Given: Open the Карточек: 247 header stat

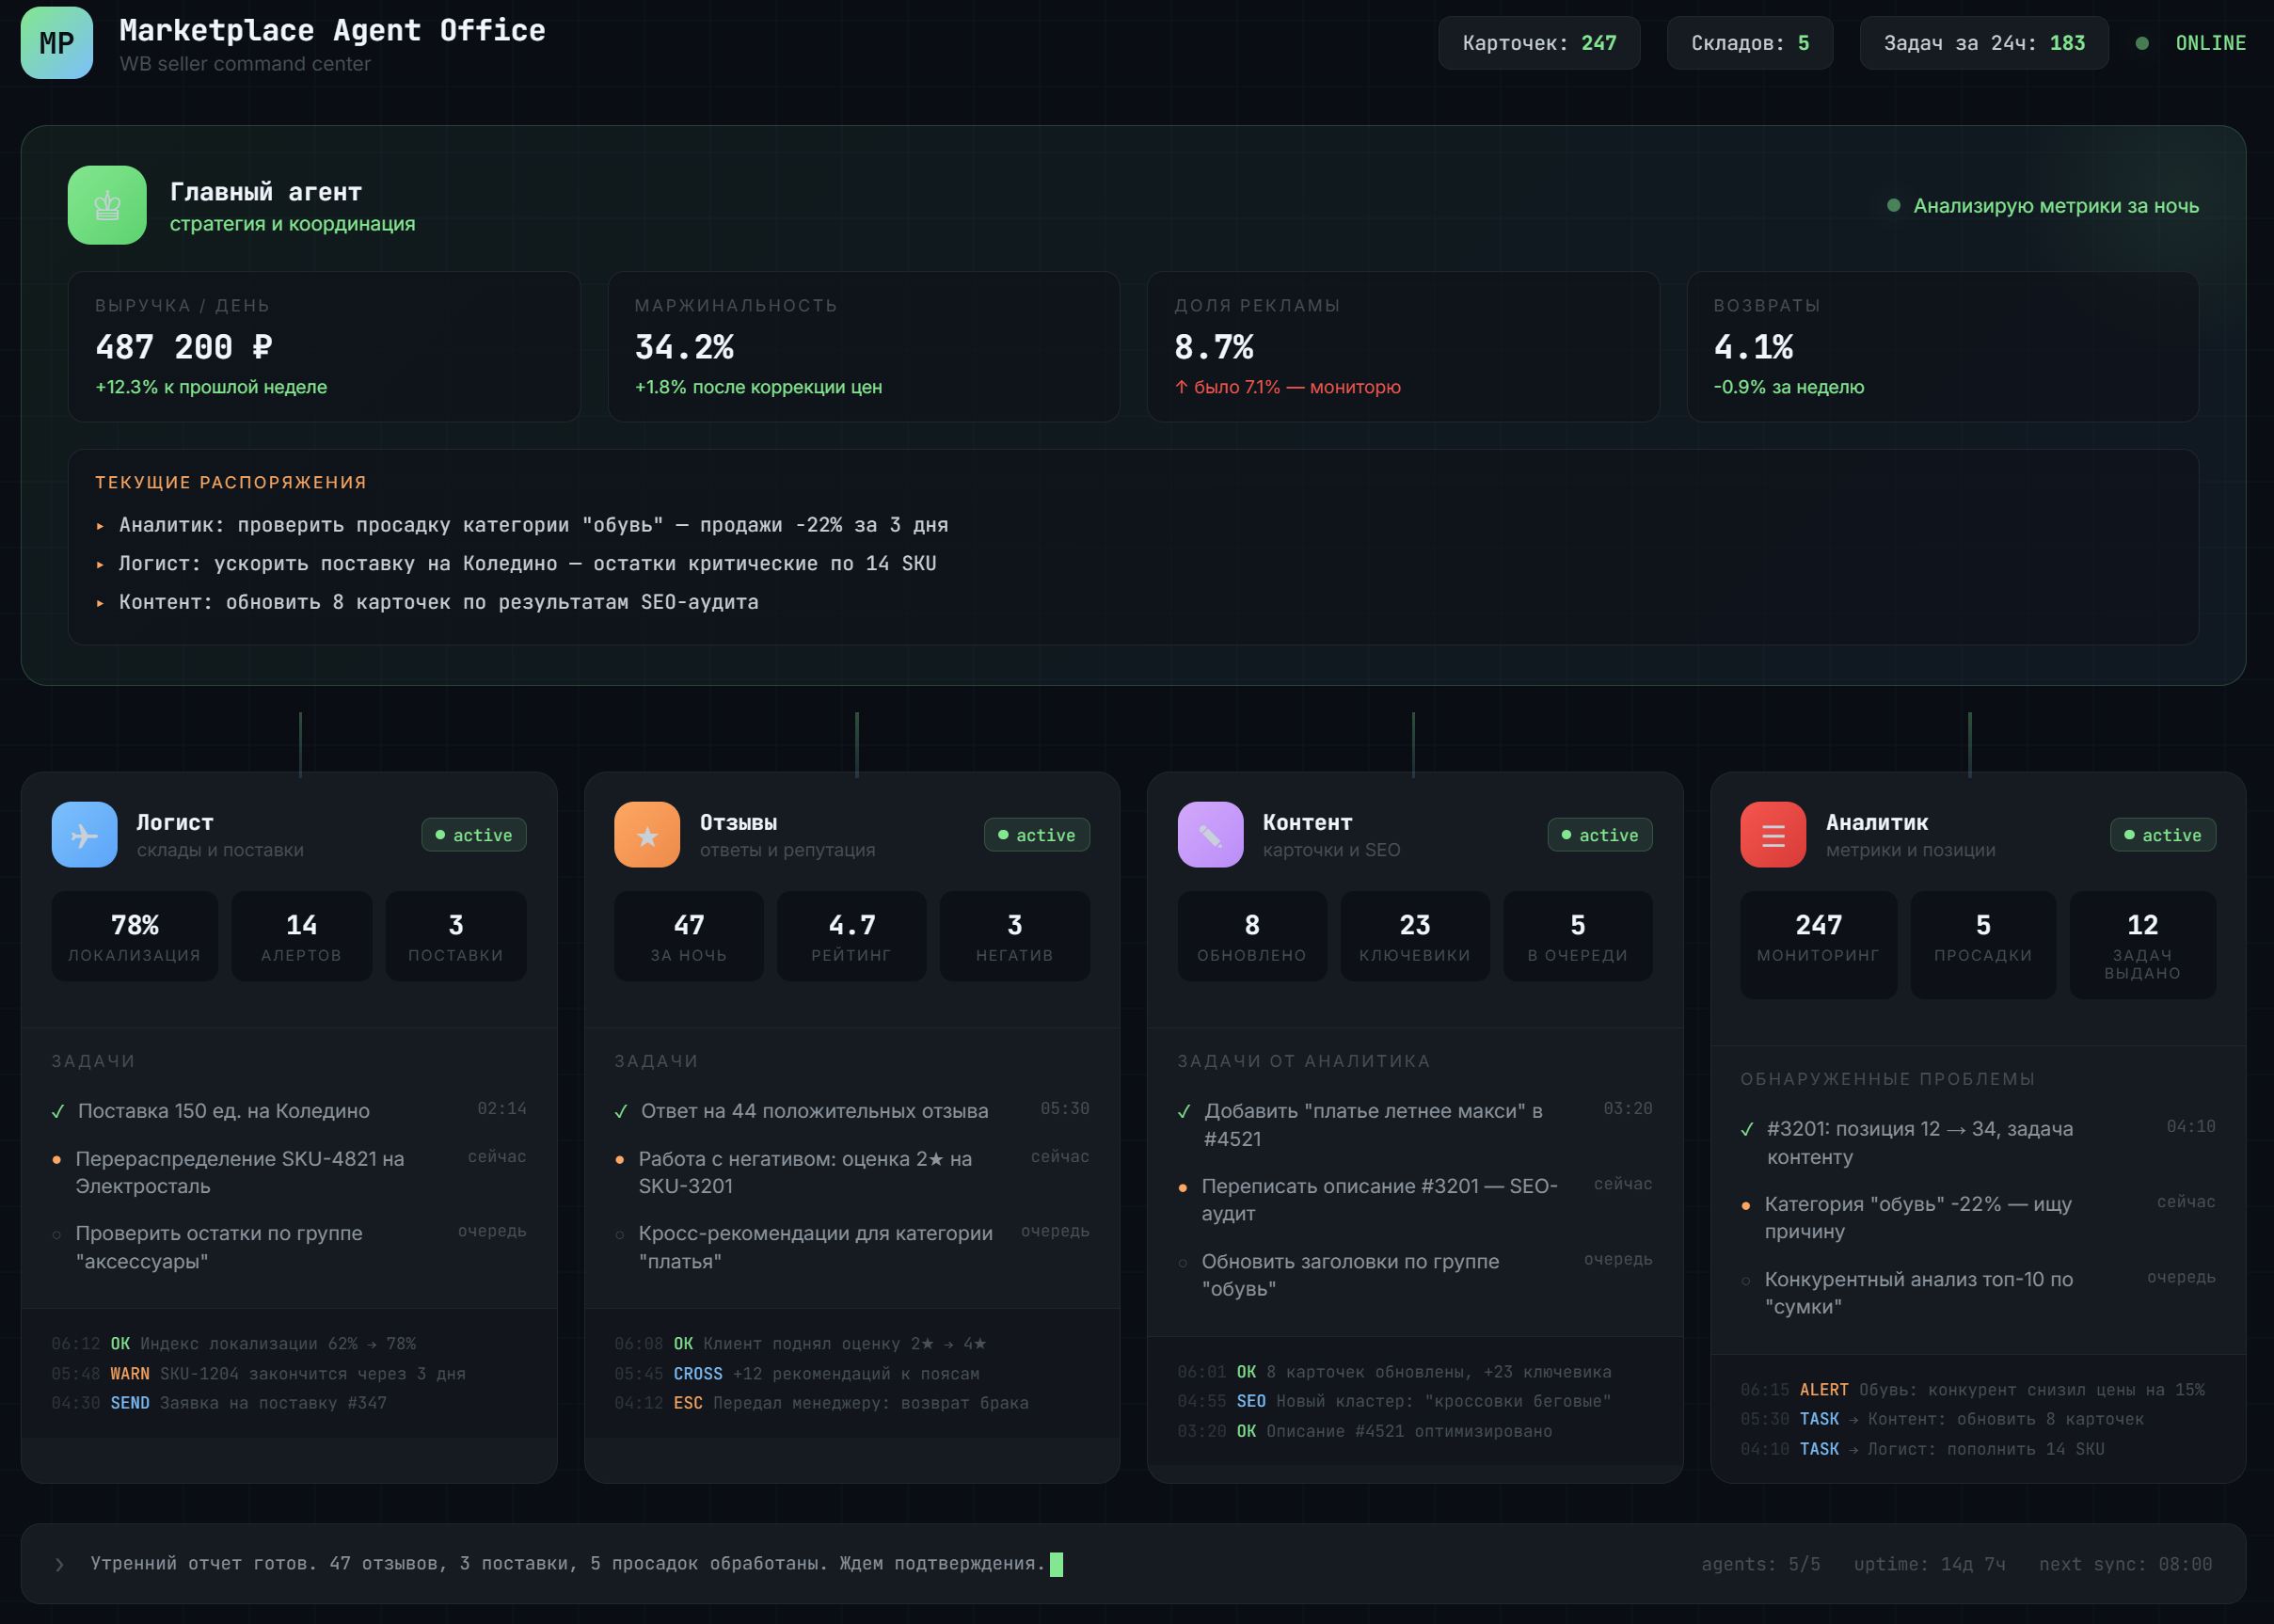Looking at the screenshot, I should click(1539, 43).
